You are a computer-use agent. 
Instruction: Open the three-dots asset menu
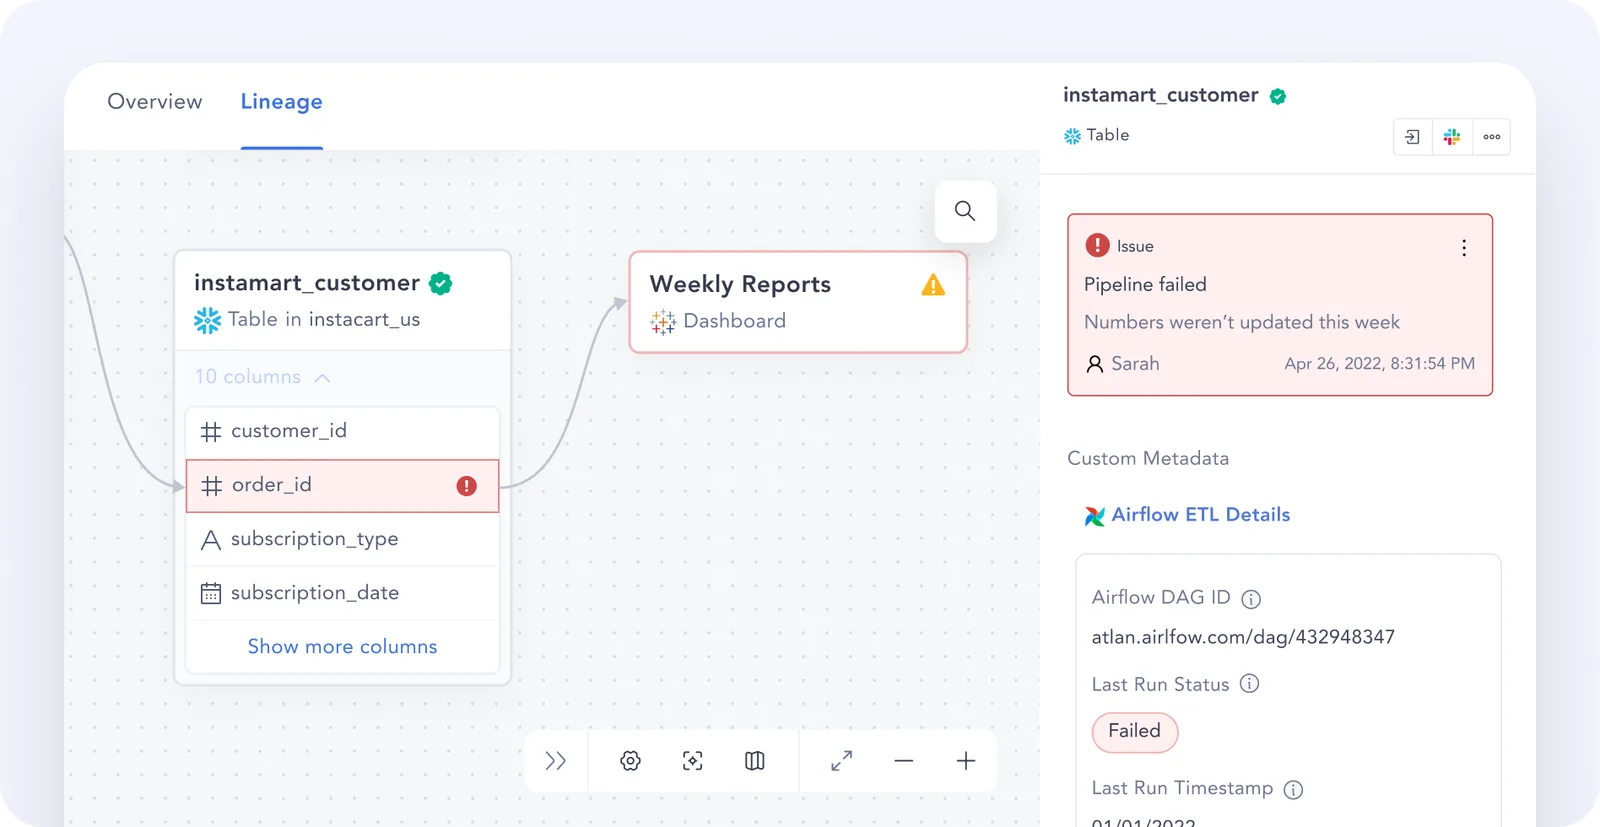click(1492, 137)
